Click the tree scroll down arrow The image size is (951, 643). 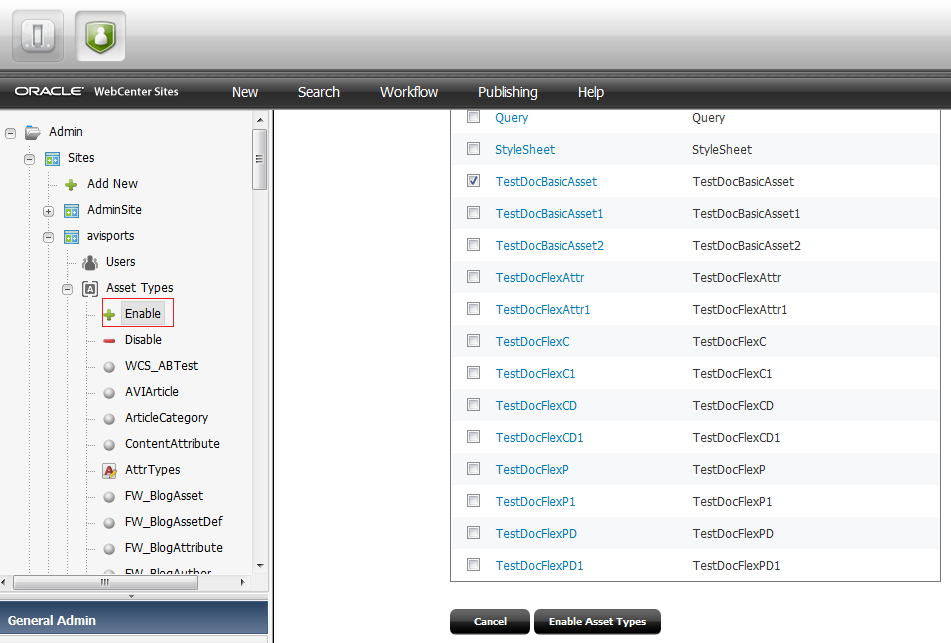260,565
